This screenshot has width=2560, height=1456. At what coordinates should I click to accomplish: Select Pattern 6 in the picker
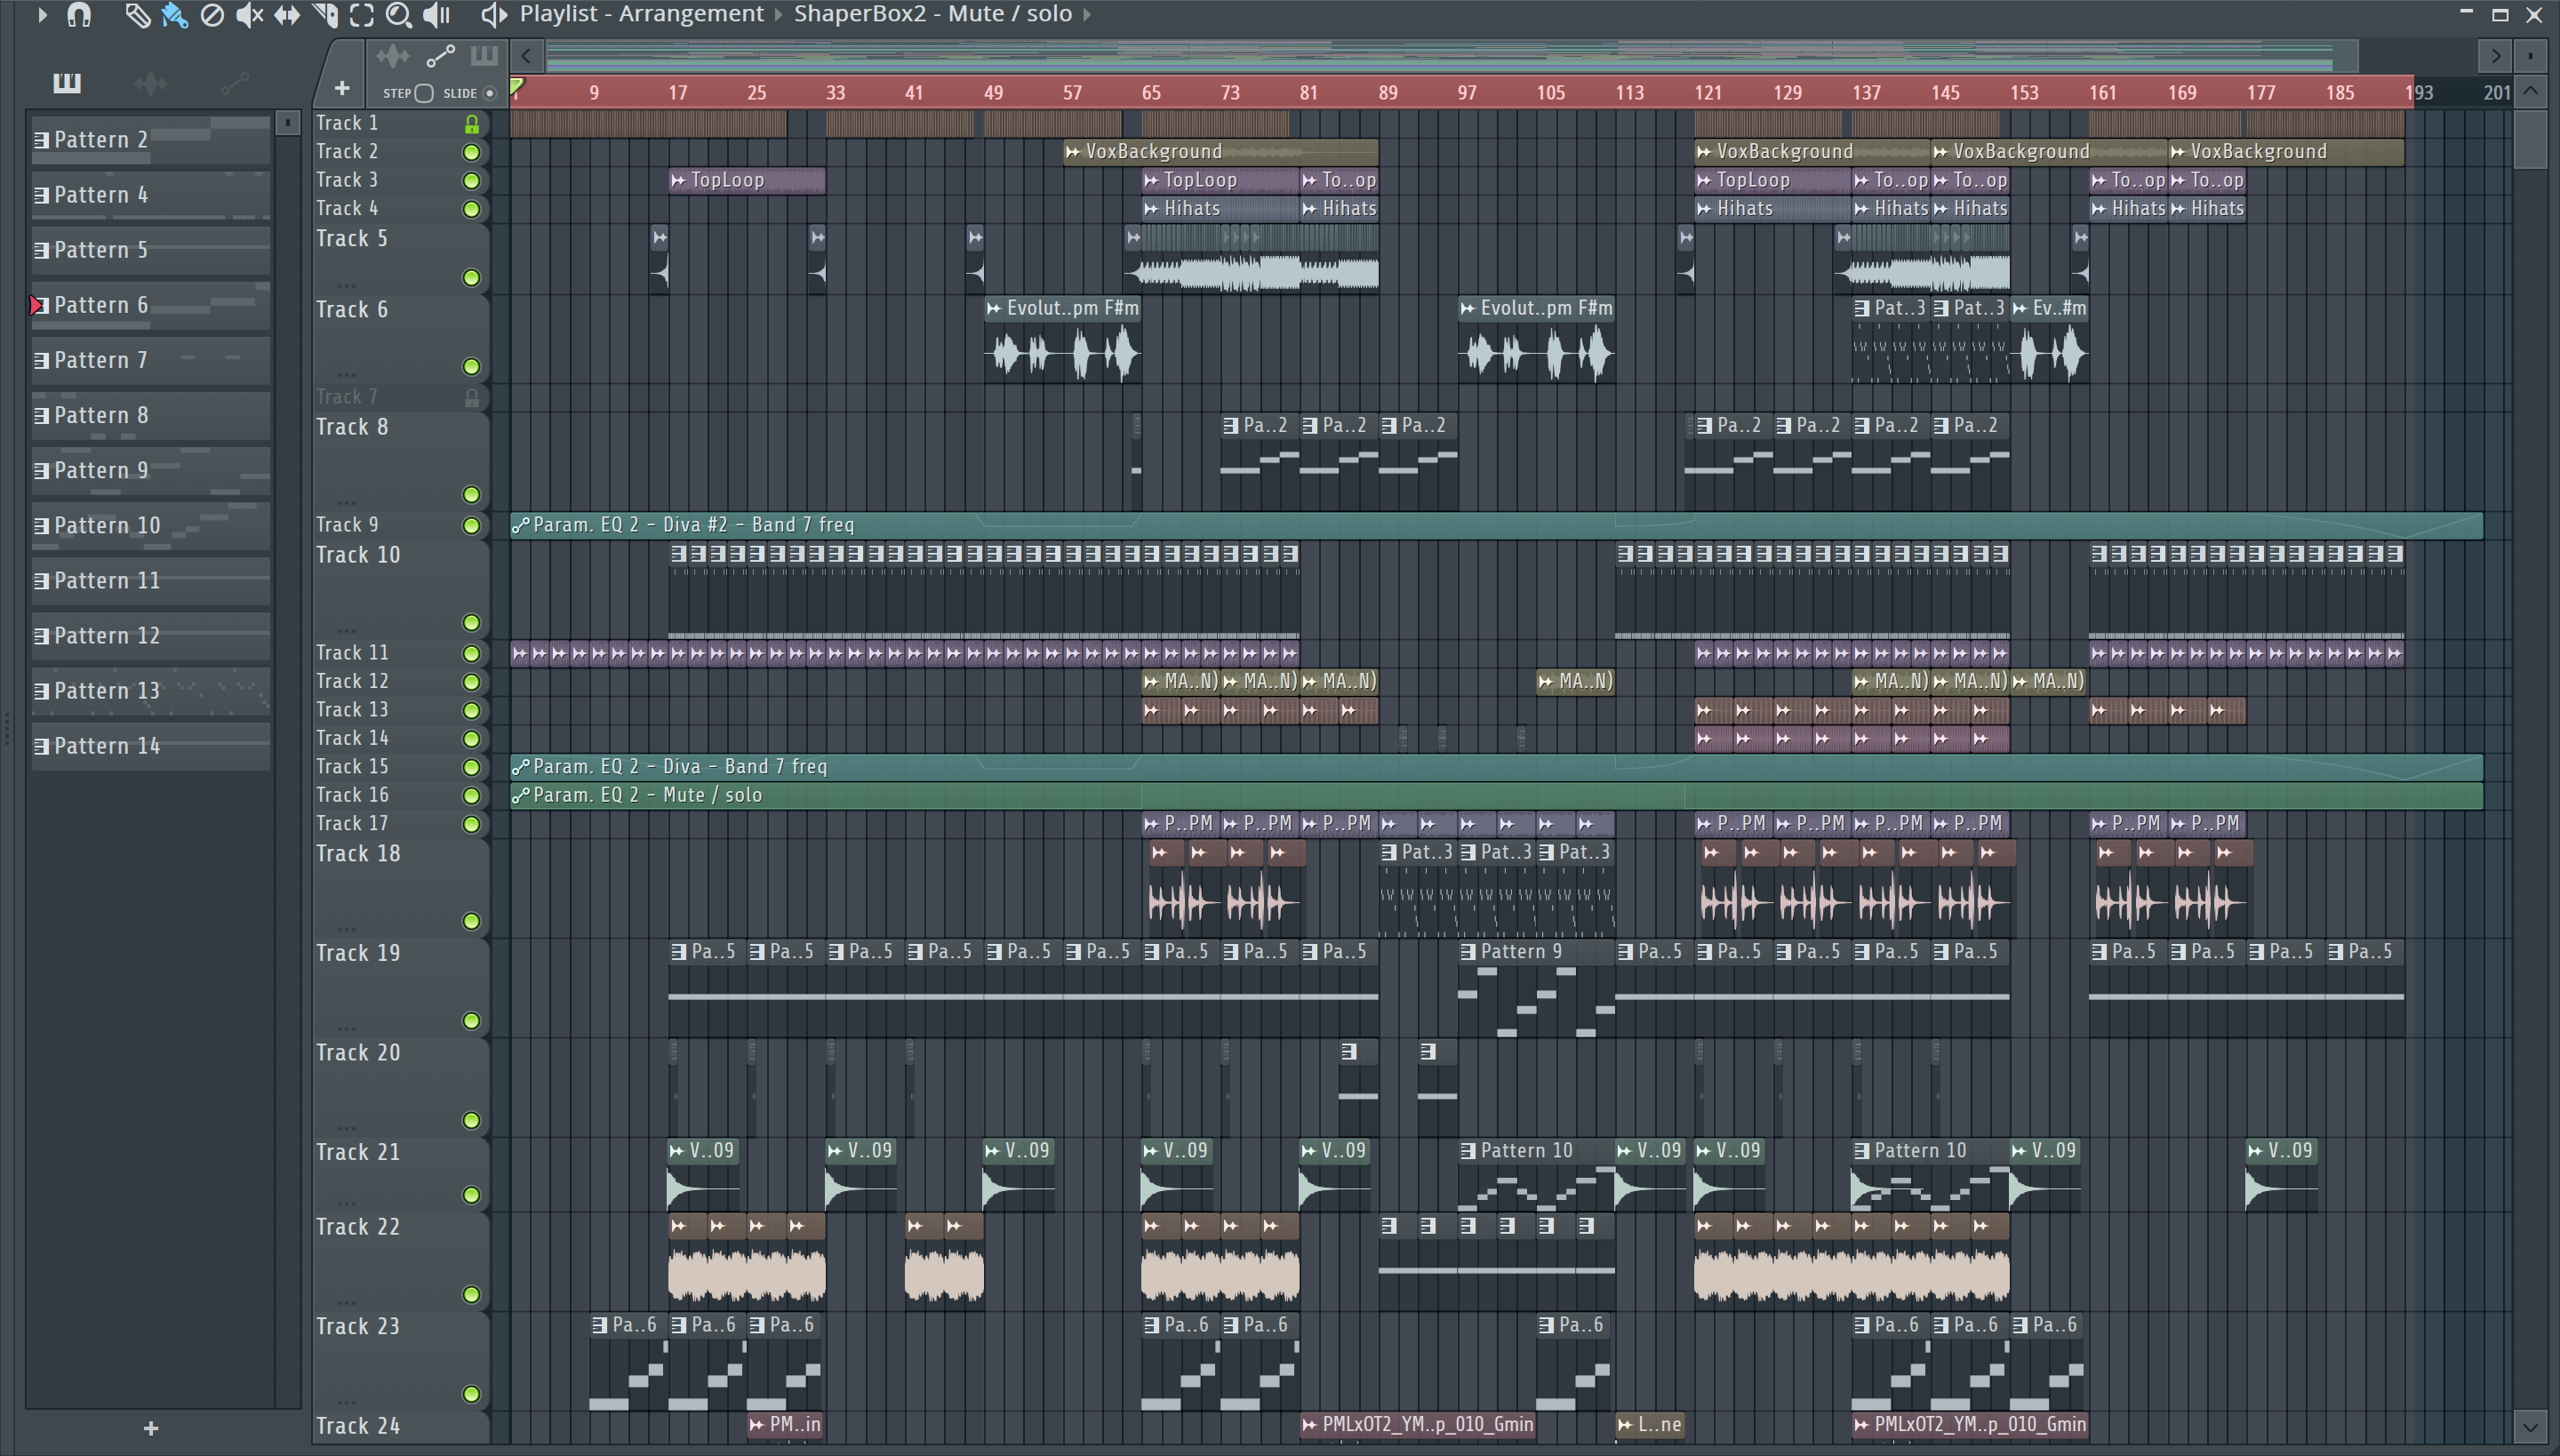click(150, 305)
